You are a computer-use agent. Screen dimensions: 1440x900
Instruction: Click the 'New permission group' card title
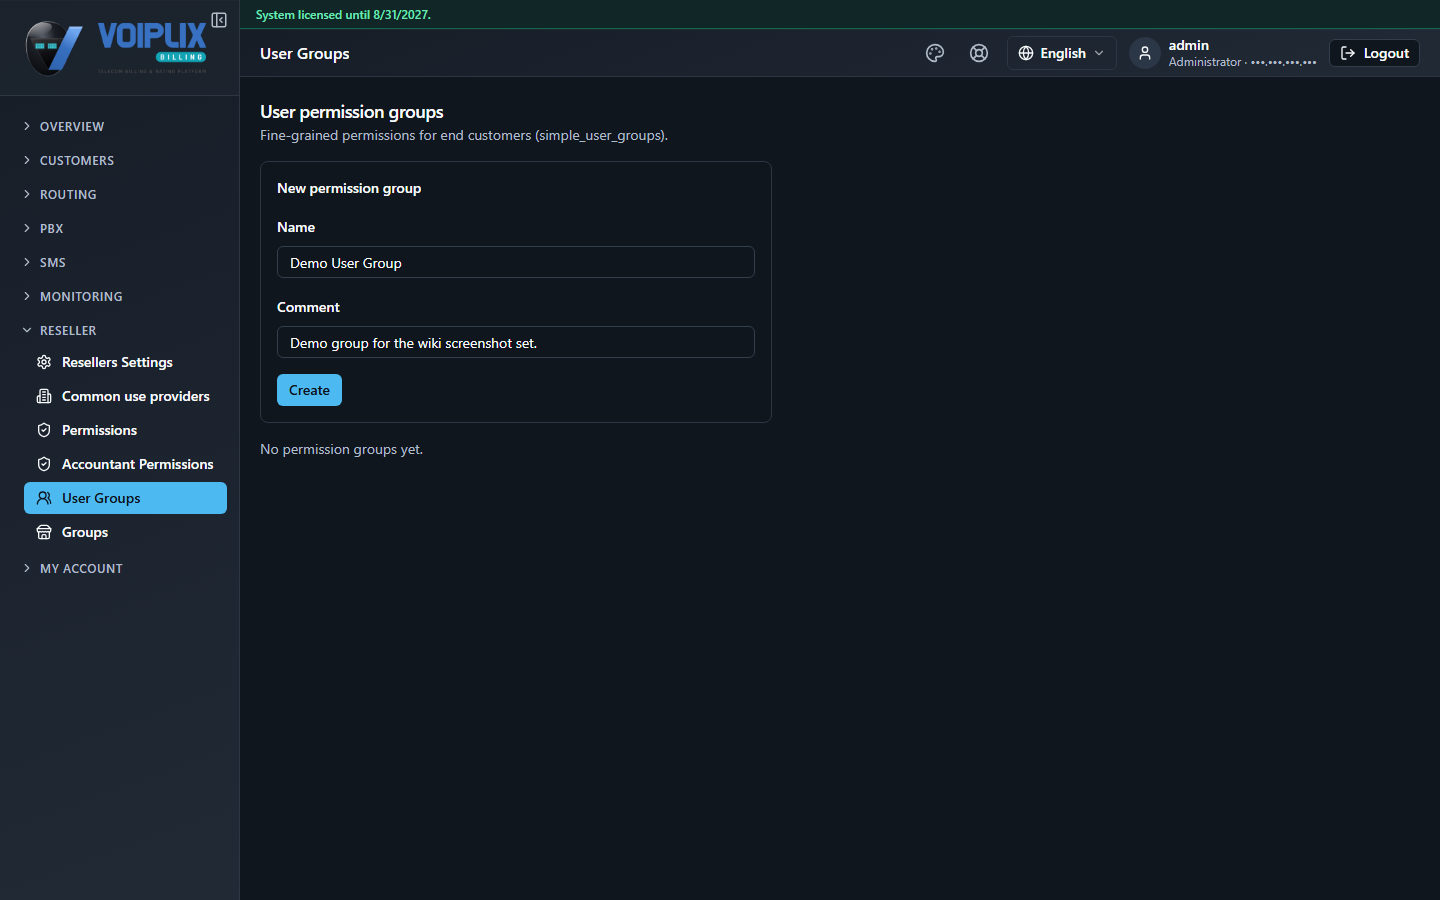pyautogui.click(x=349, y=188)
